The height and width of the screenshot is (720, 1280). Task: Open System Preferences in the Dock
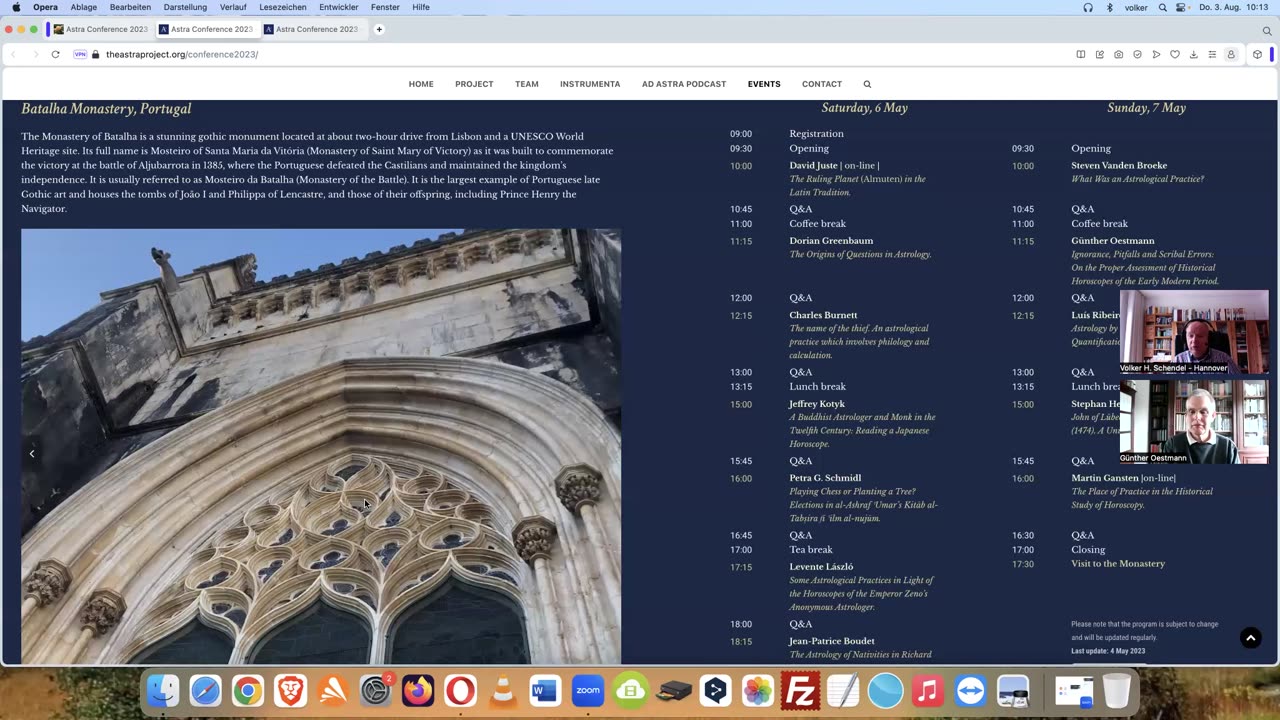(375, 691)
